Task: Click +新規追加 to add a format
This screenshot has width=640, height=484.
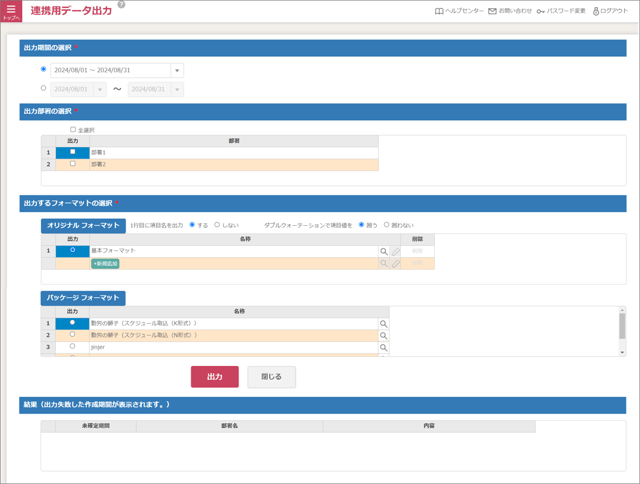Action: (105, 263)
